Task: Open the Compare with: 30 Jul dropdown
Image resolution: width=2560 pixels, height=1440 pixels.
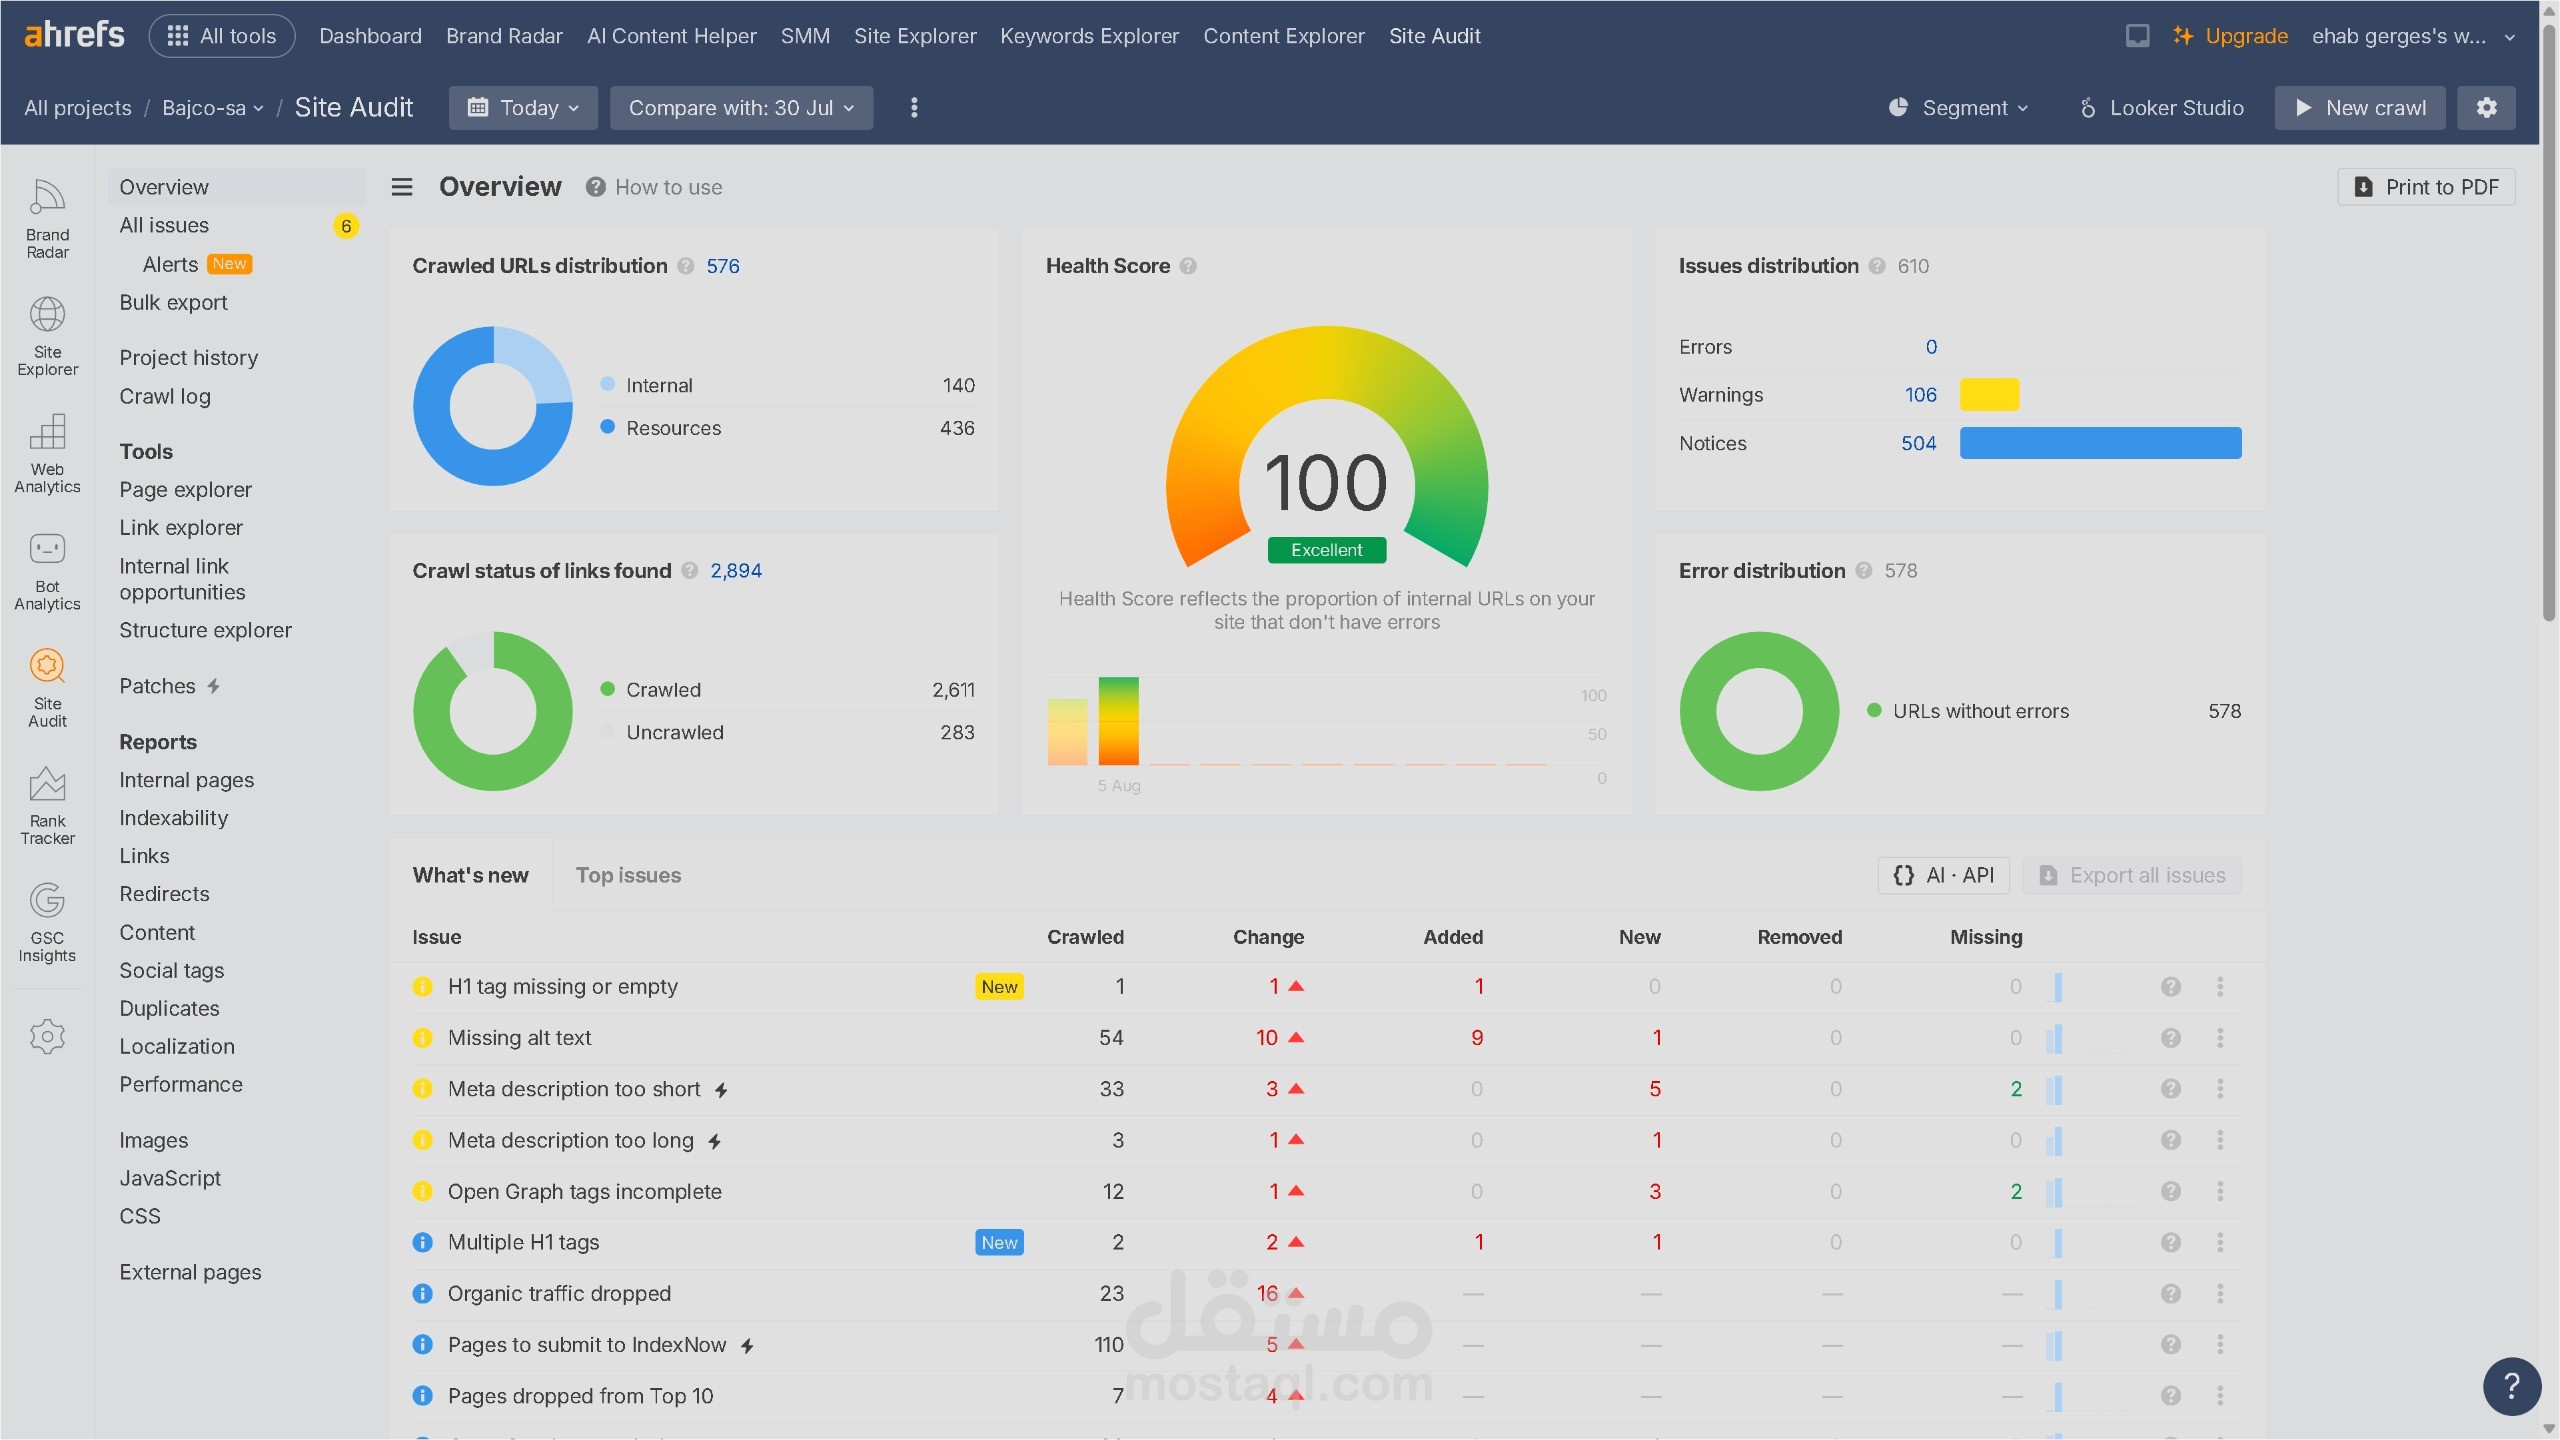Action: pos(741,107)
